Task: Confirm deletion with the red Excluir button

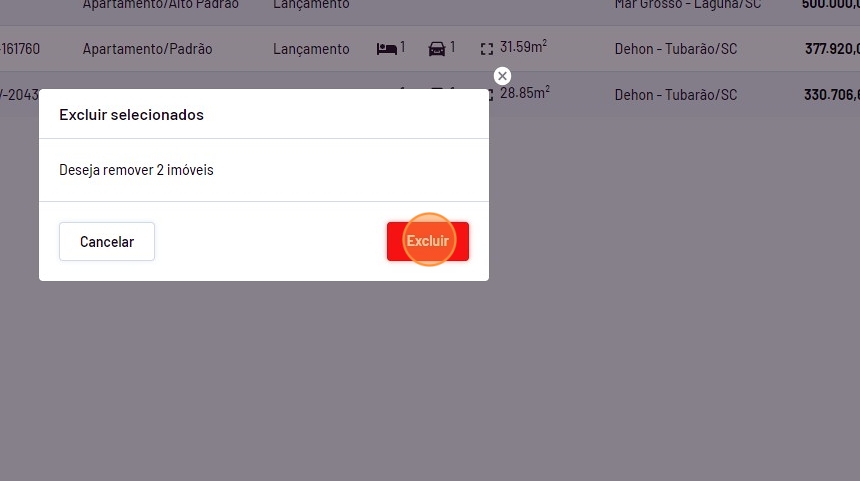Action: click(x=428, y=241)
